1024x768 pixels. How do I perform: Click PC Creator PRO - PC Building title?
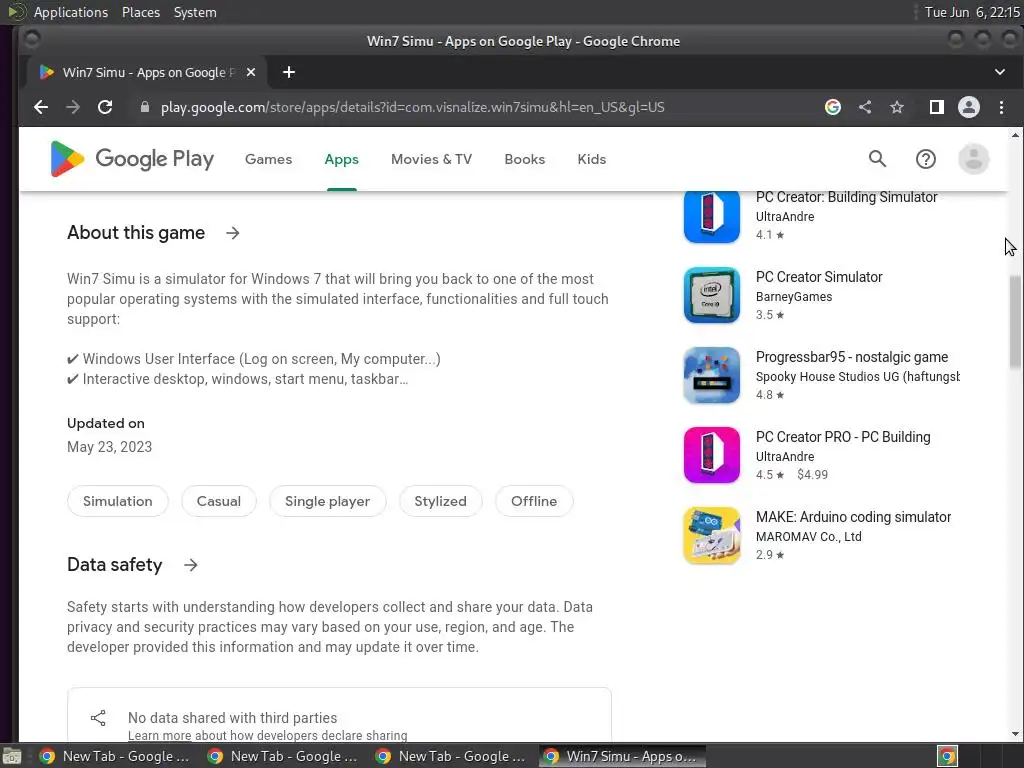pos(843,437)
